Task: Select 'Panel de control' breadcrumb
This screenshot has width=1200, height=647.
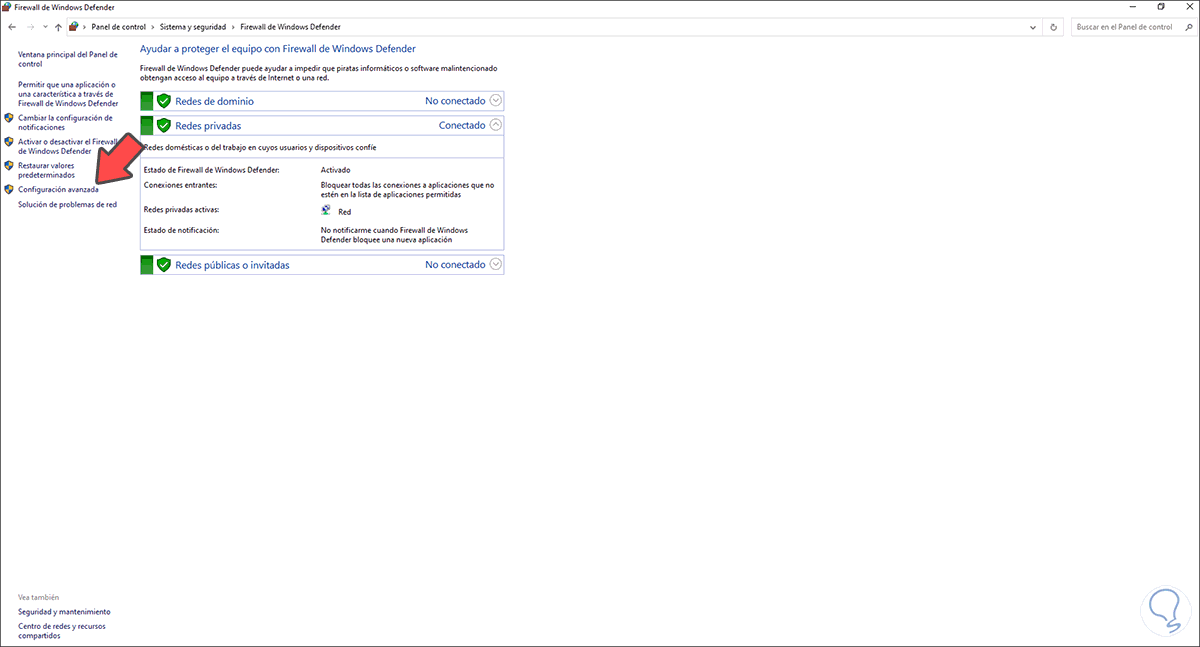Action: [x=119, y=27]
